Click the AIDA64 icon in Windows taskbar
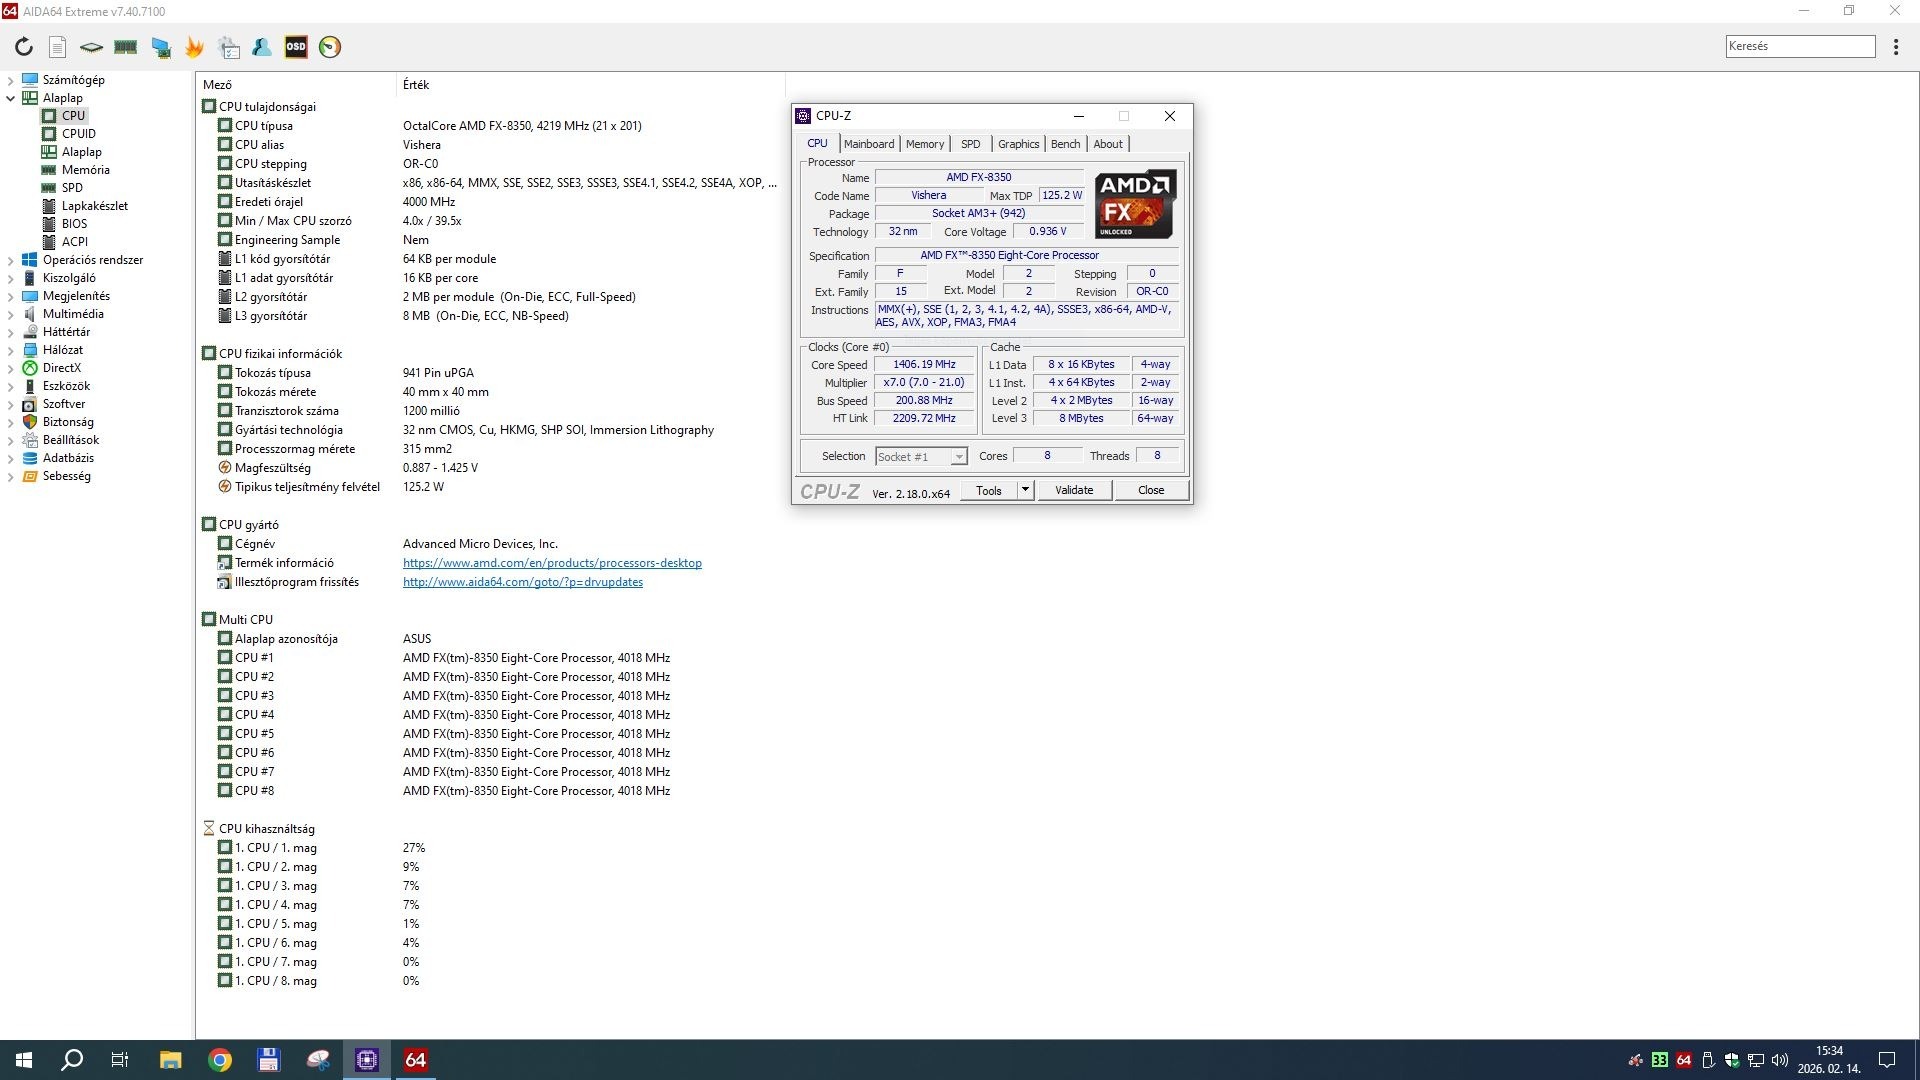The height and width of the screenshot is (1080, 1920). pos(416,1060)
